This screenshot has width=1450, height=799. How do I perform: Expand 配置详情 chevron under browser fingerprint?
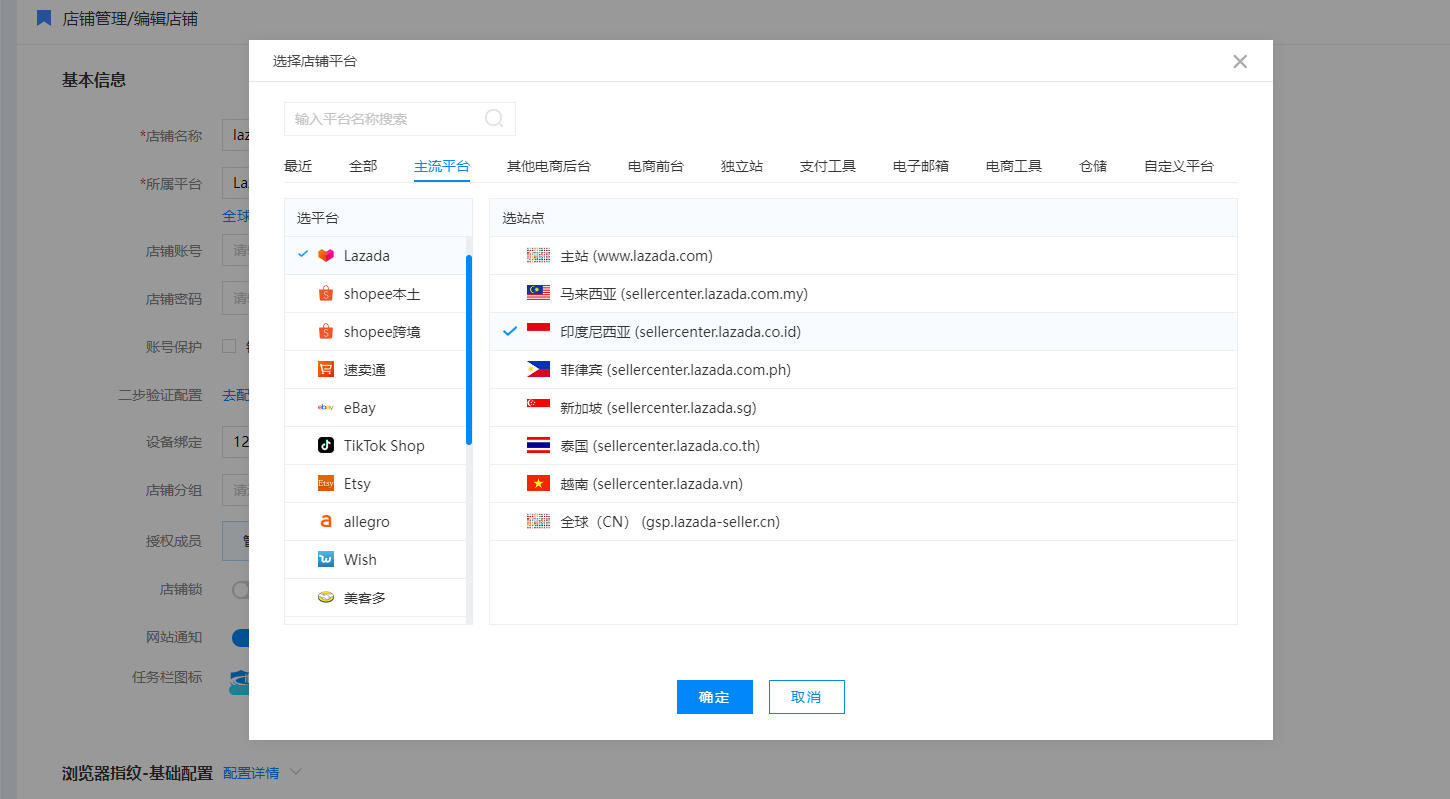[x=295, y=772]
